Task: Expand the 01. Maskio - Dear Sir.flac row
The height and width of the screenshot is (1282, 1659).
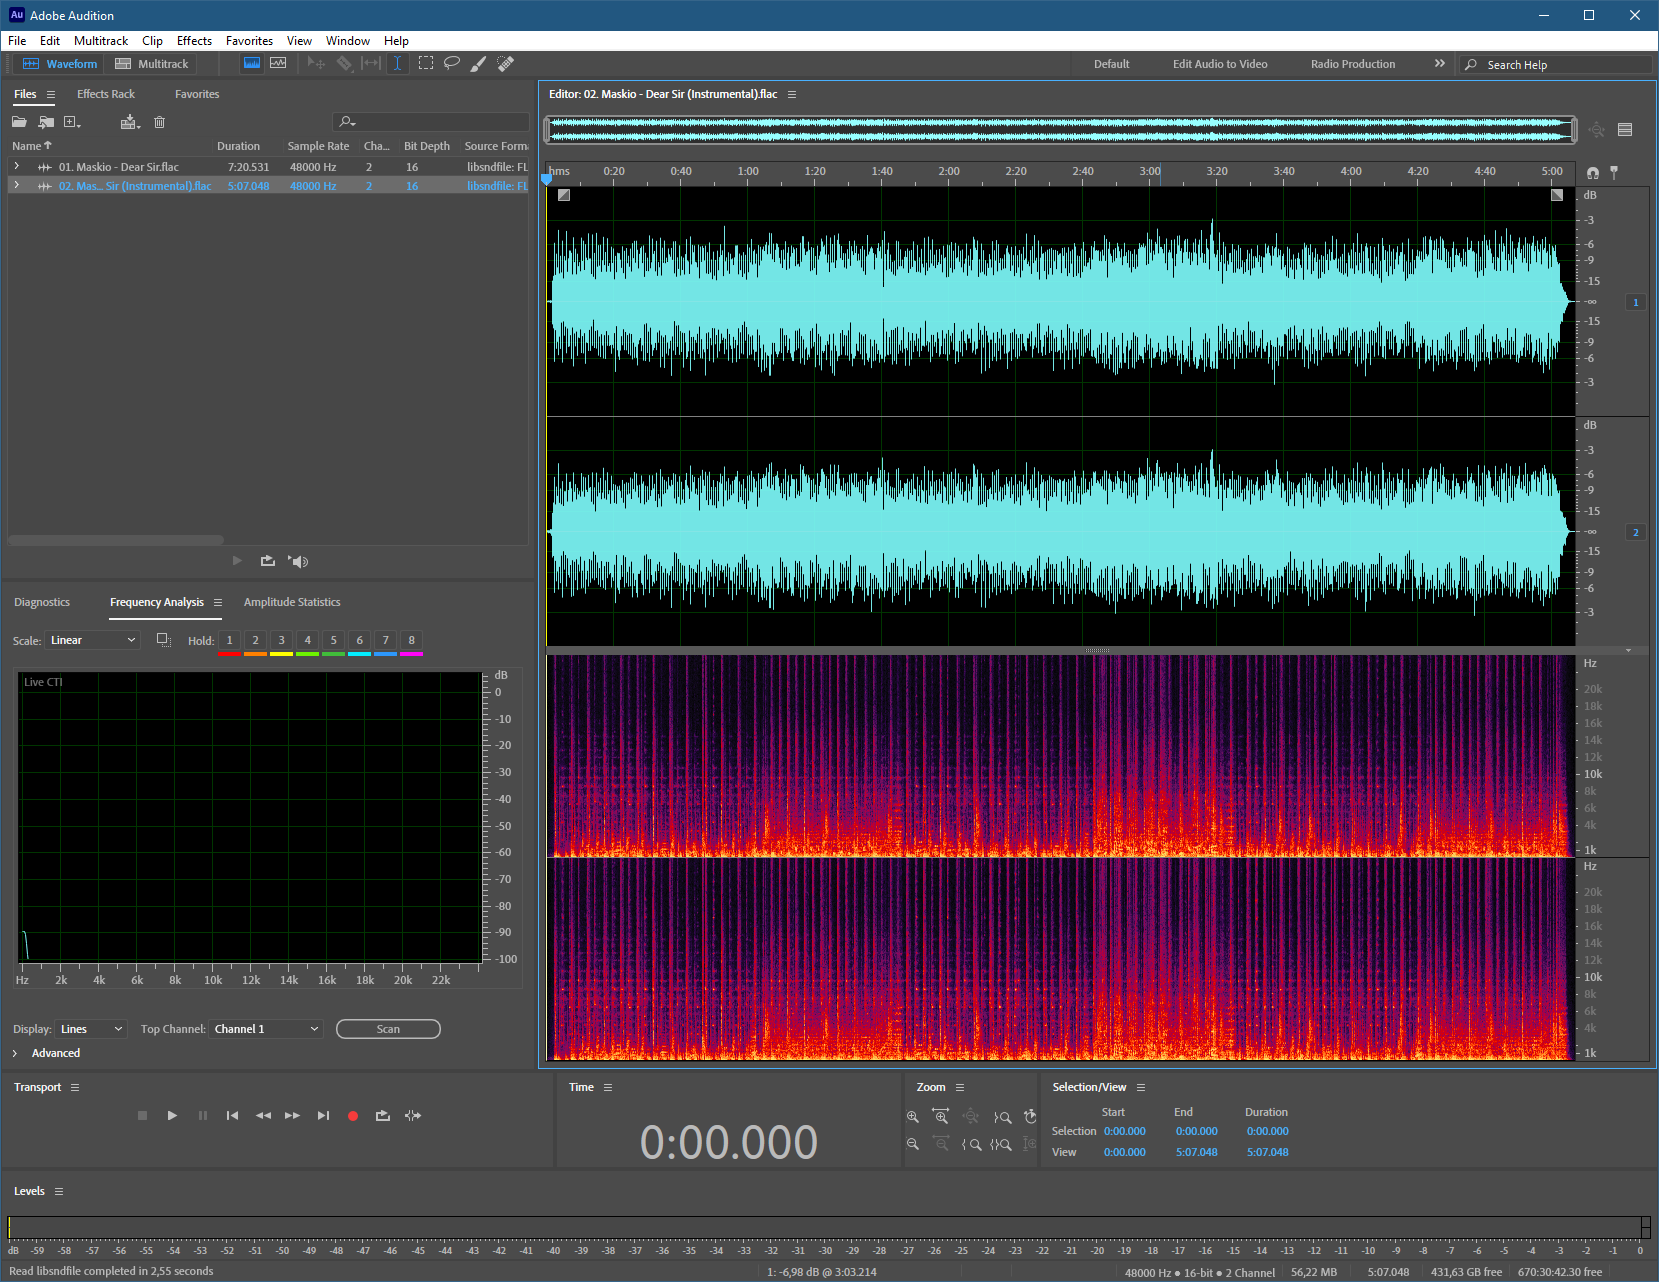Action: (16, 167)
